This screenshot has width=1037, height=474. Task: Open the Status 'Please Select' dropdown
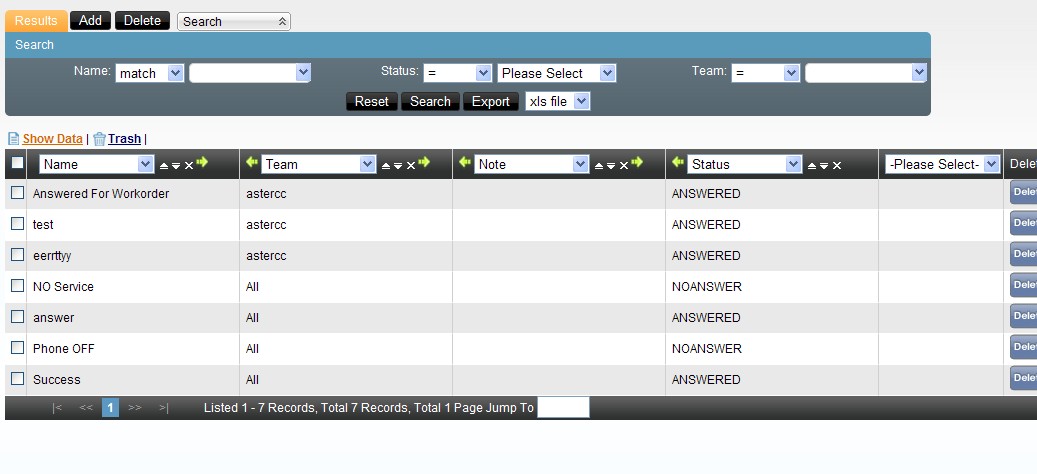coord(556,73)
